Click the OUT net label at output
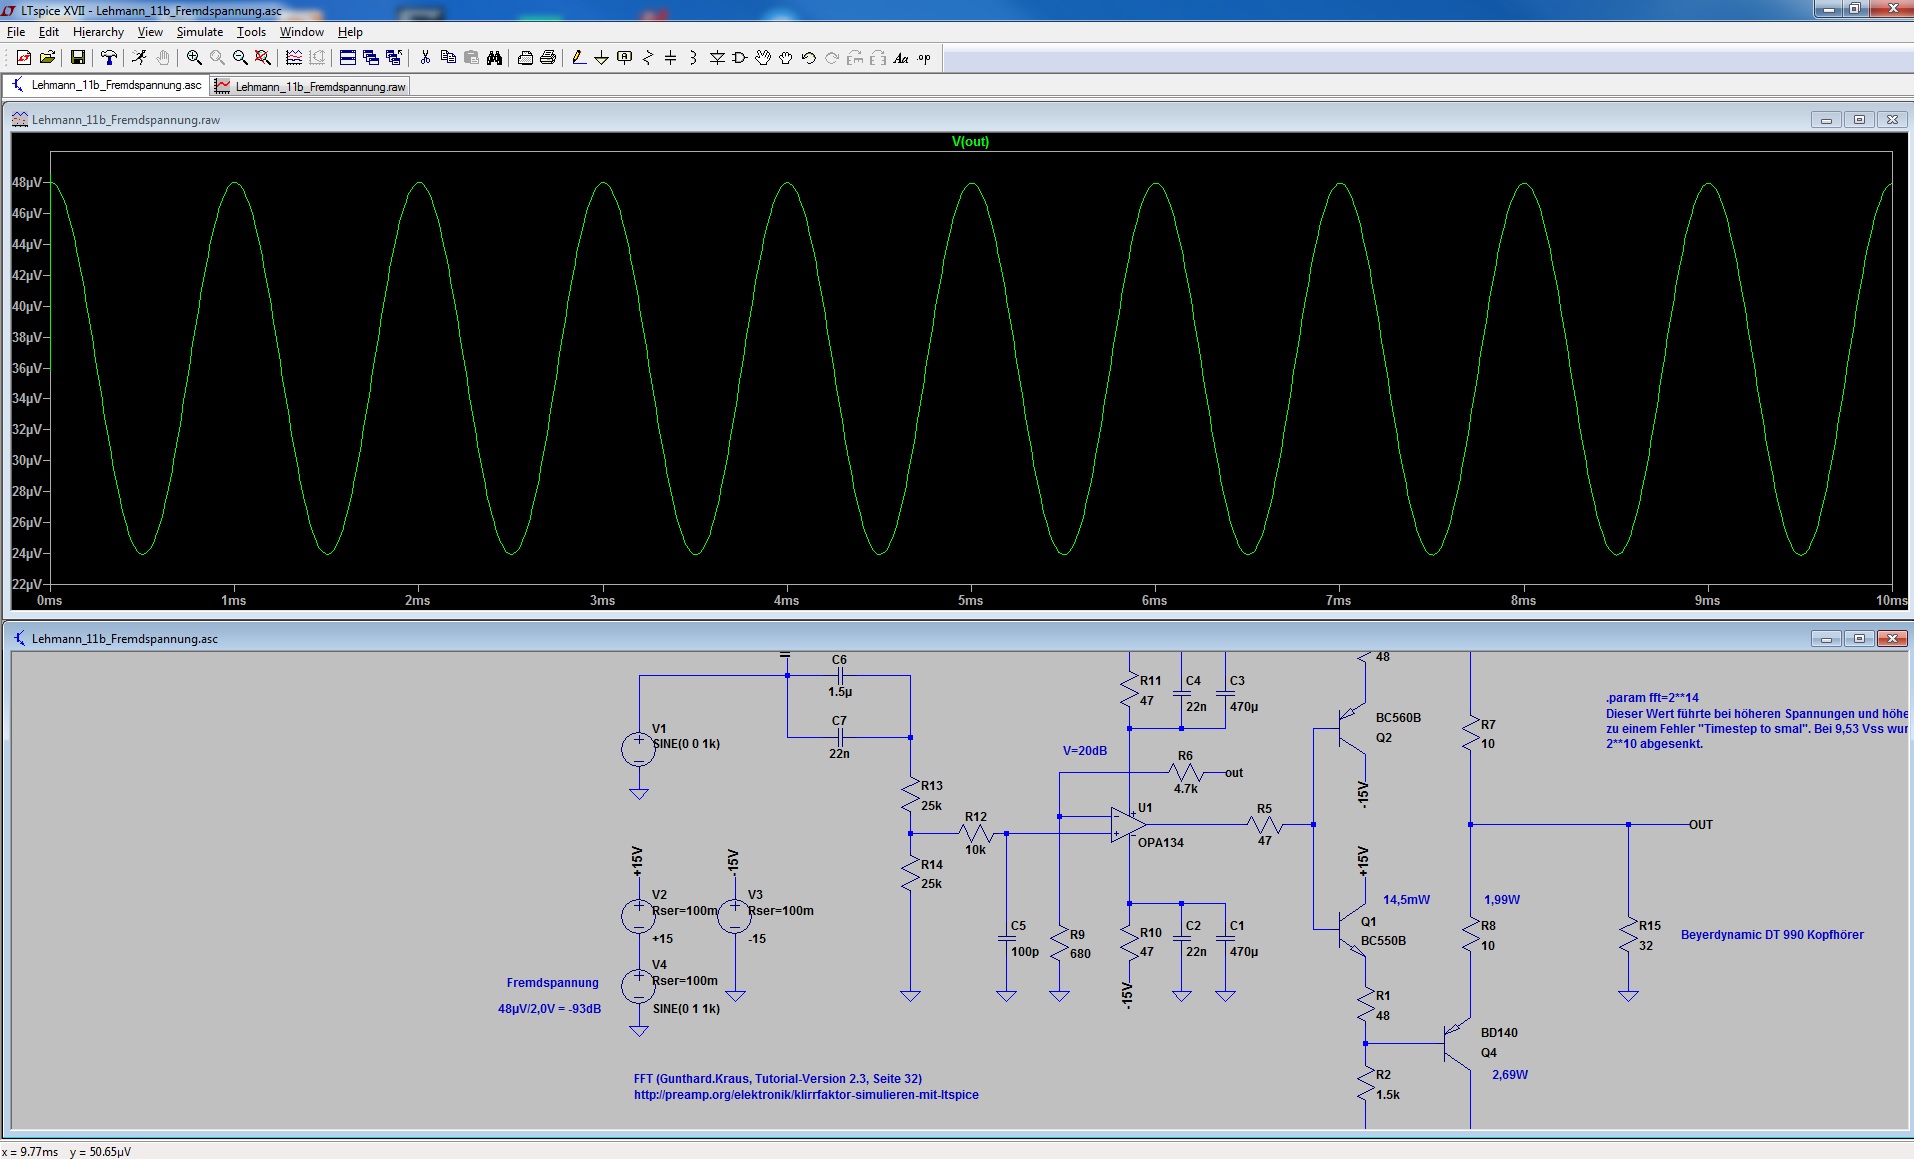 click(x=1701, y=825)
